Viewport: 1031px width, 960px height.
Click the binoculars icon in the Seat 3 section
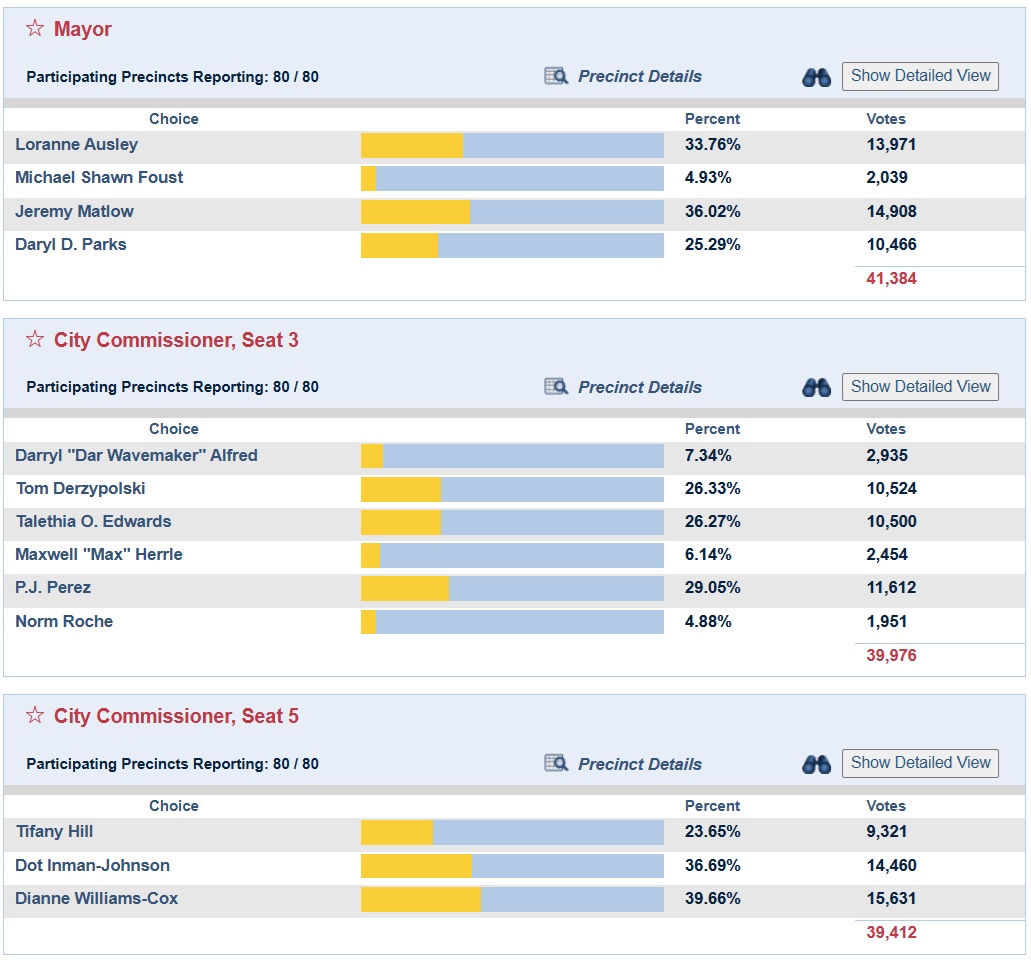coord(817,388)
